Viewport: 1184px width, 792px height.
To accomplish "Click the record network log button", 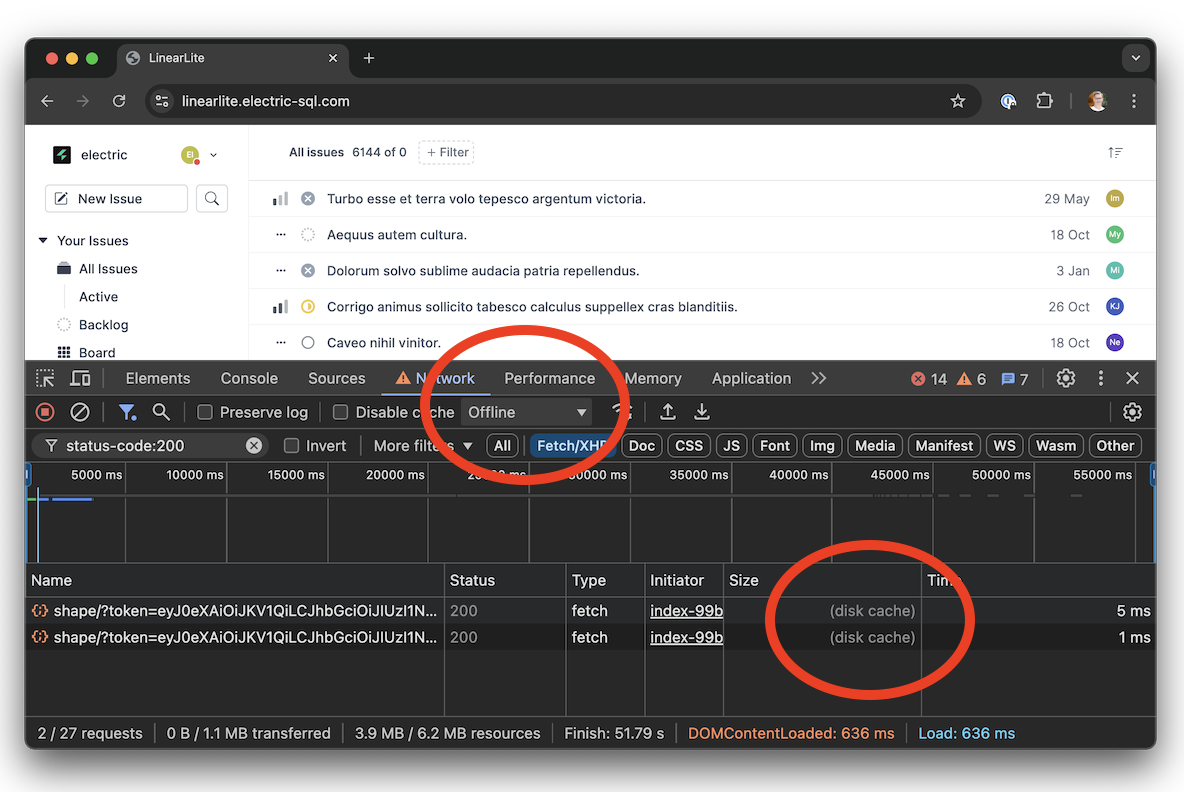I will [45, 412].
